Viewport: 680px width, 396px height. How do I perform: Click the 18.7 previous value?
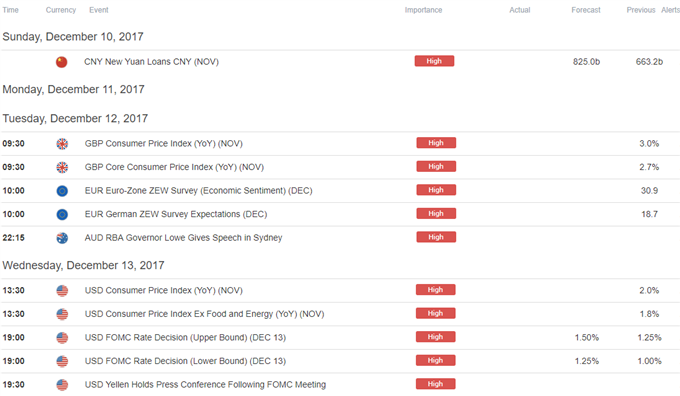click(x=649, y=214)
